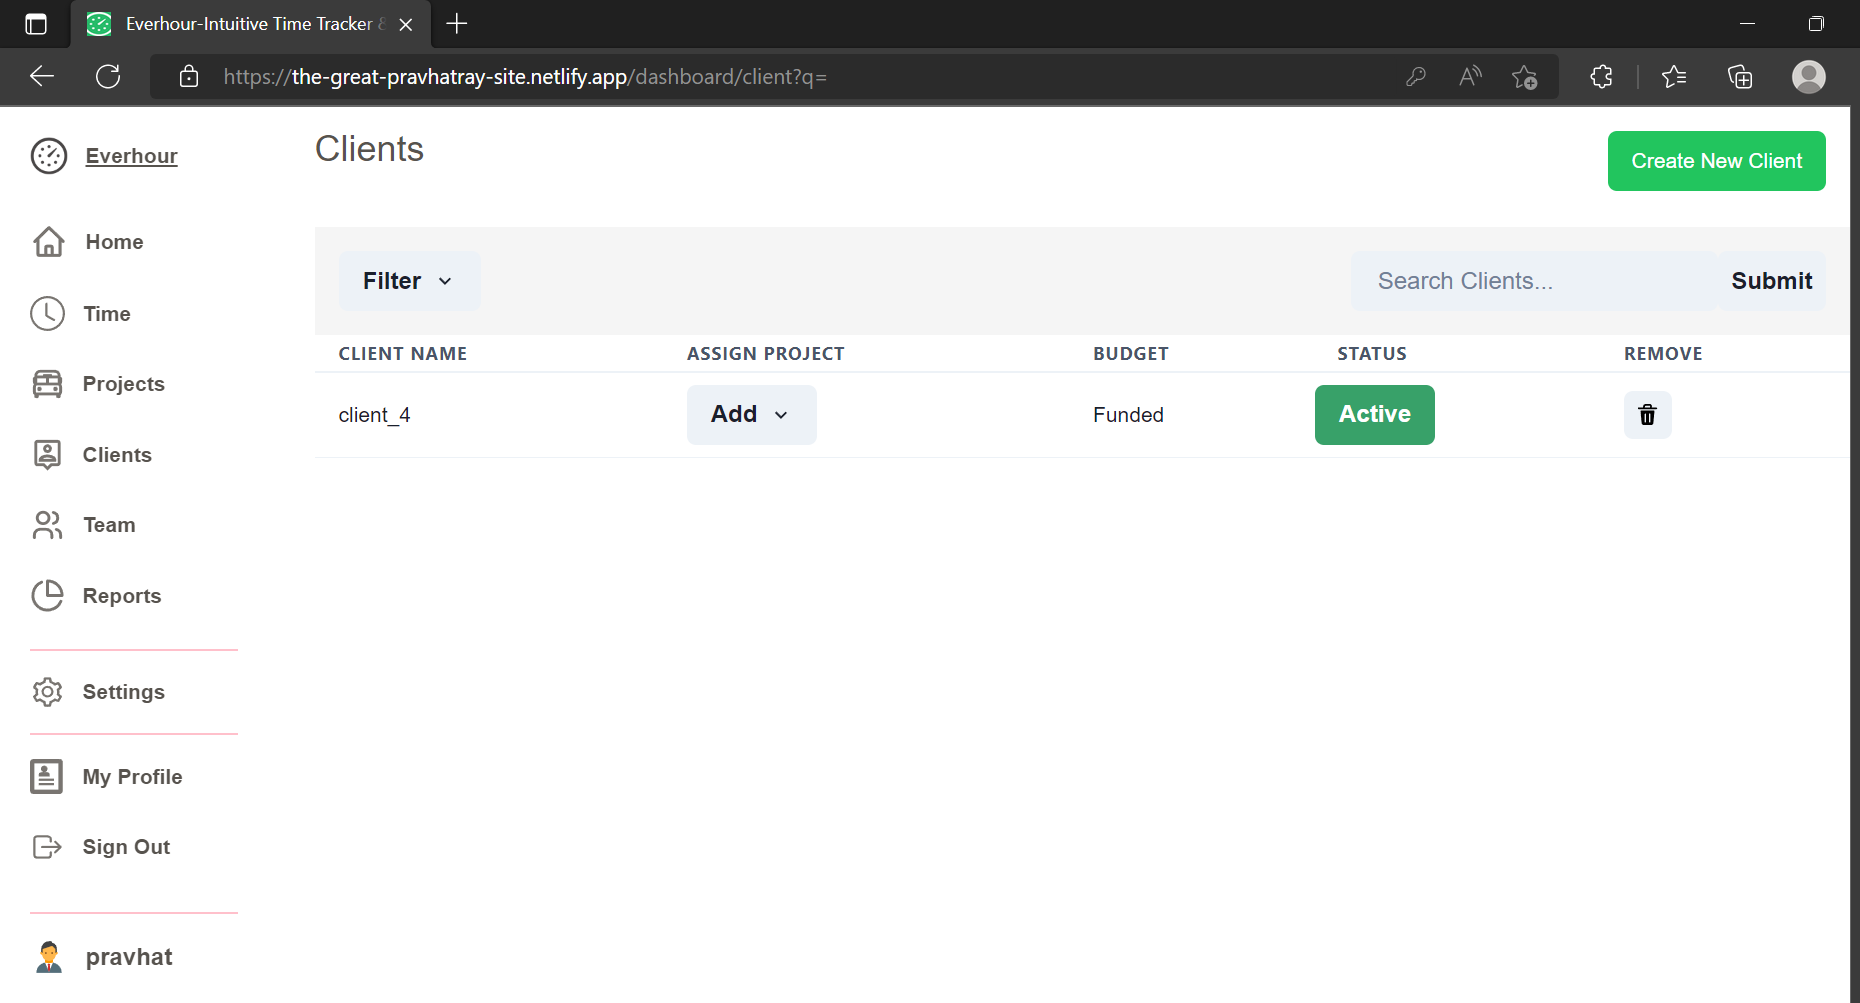View Reports section
1860x1003 pixels.
click(122, 596)
